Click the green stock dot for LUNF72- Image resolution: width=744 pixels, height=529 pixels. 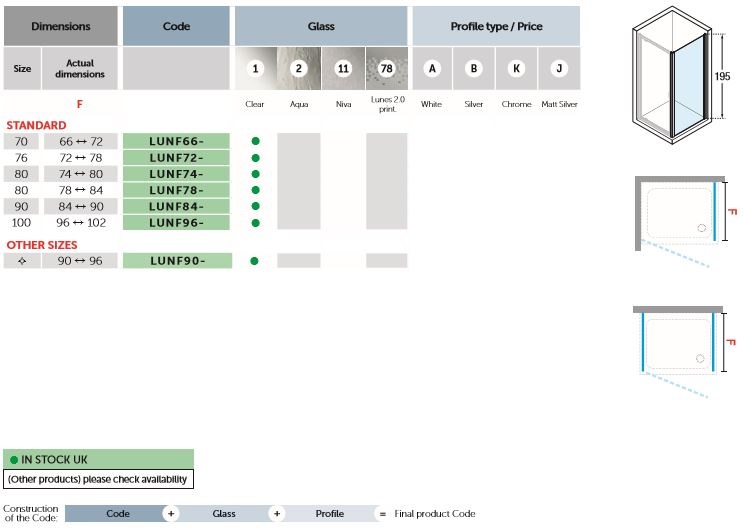pyautogui.click(x=255, y=158)
